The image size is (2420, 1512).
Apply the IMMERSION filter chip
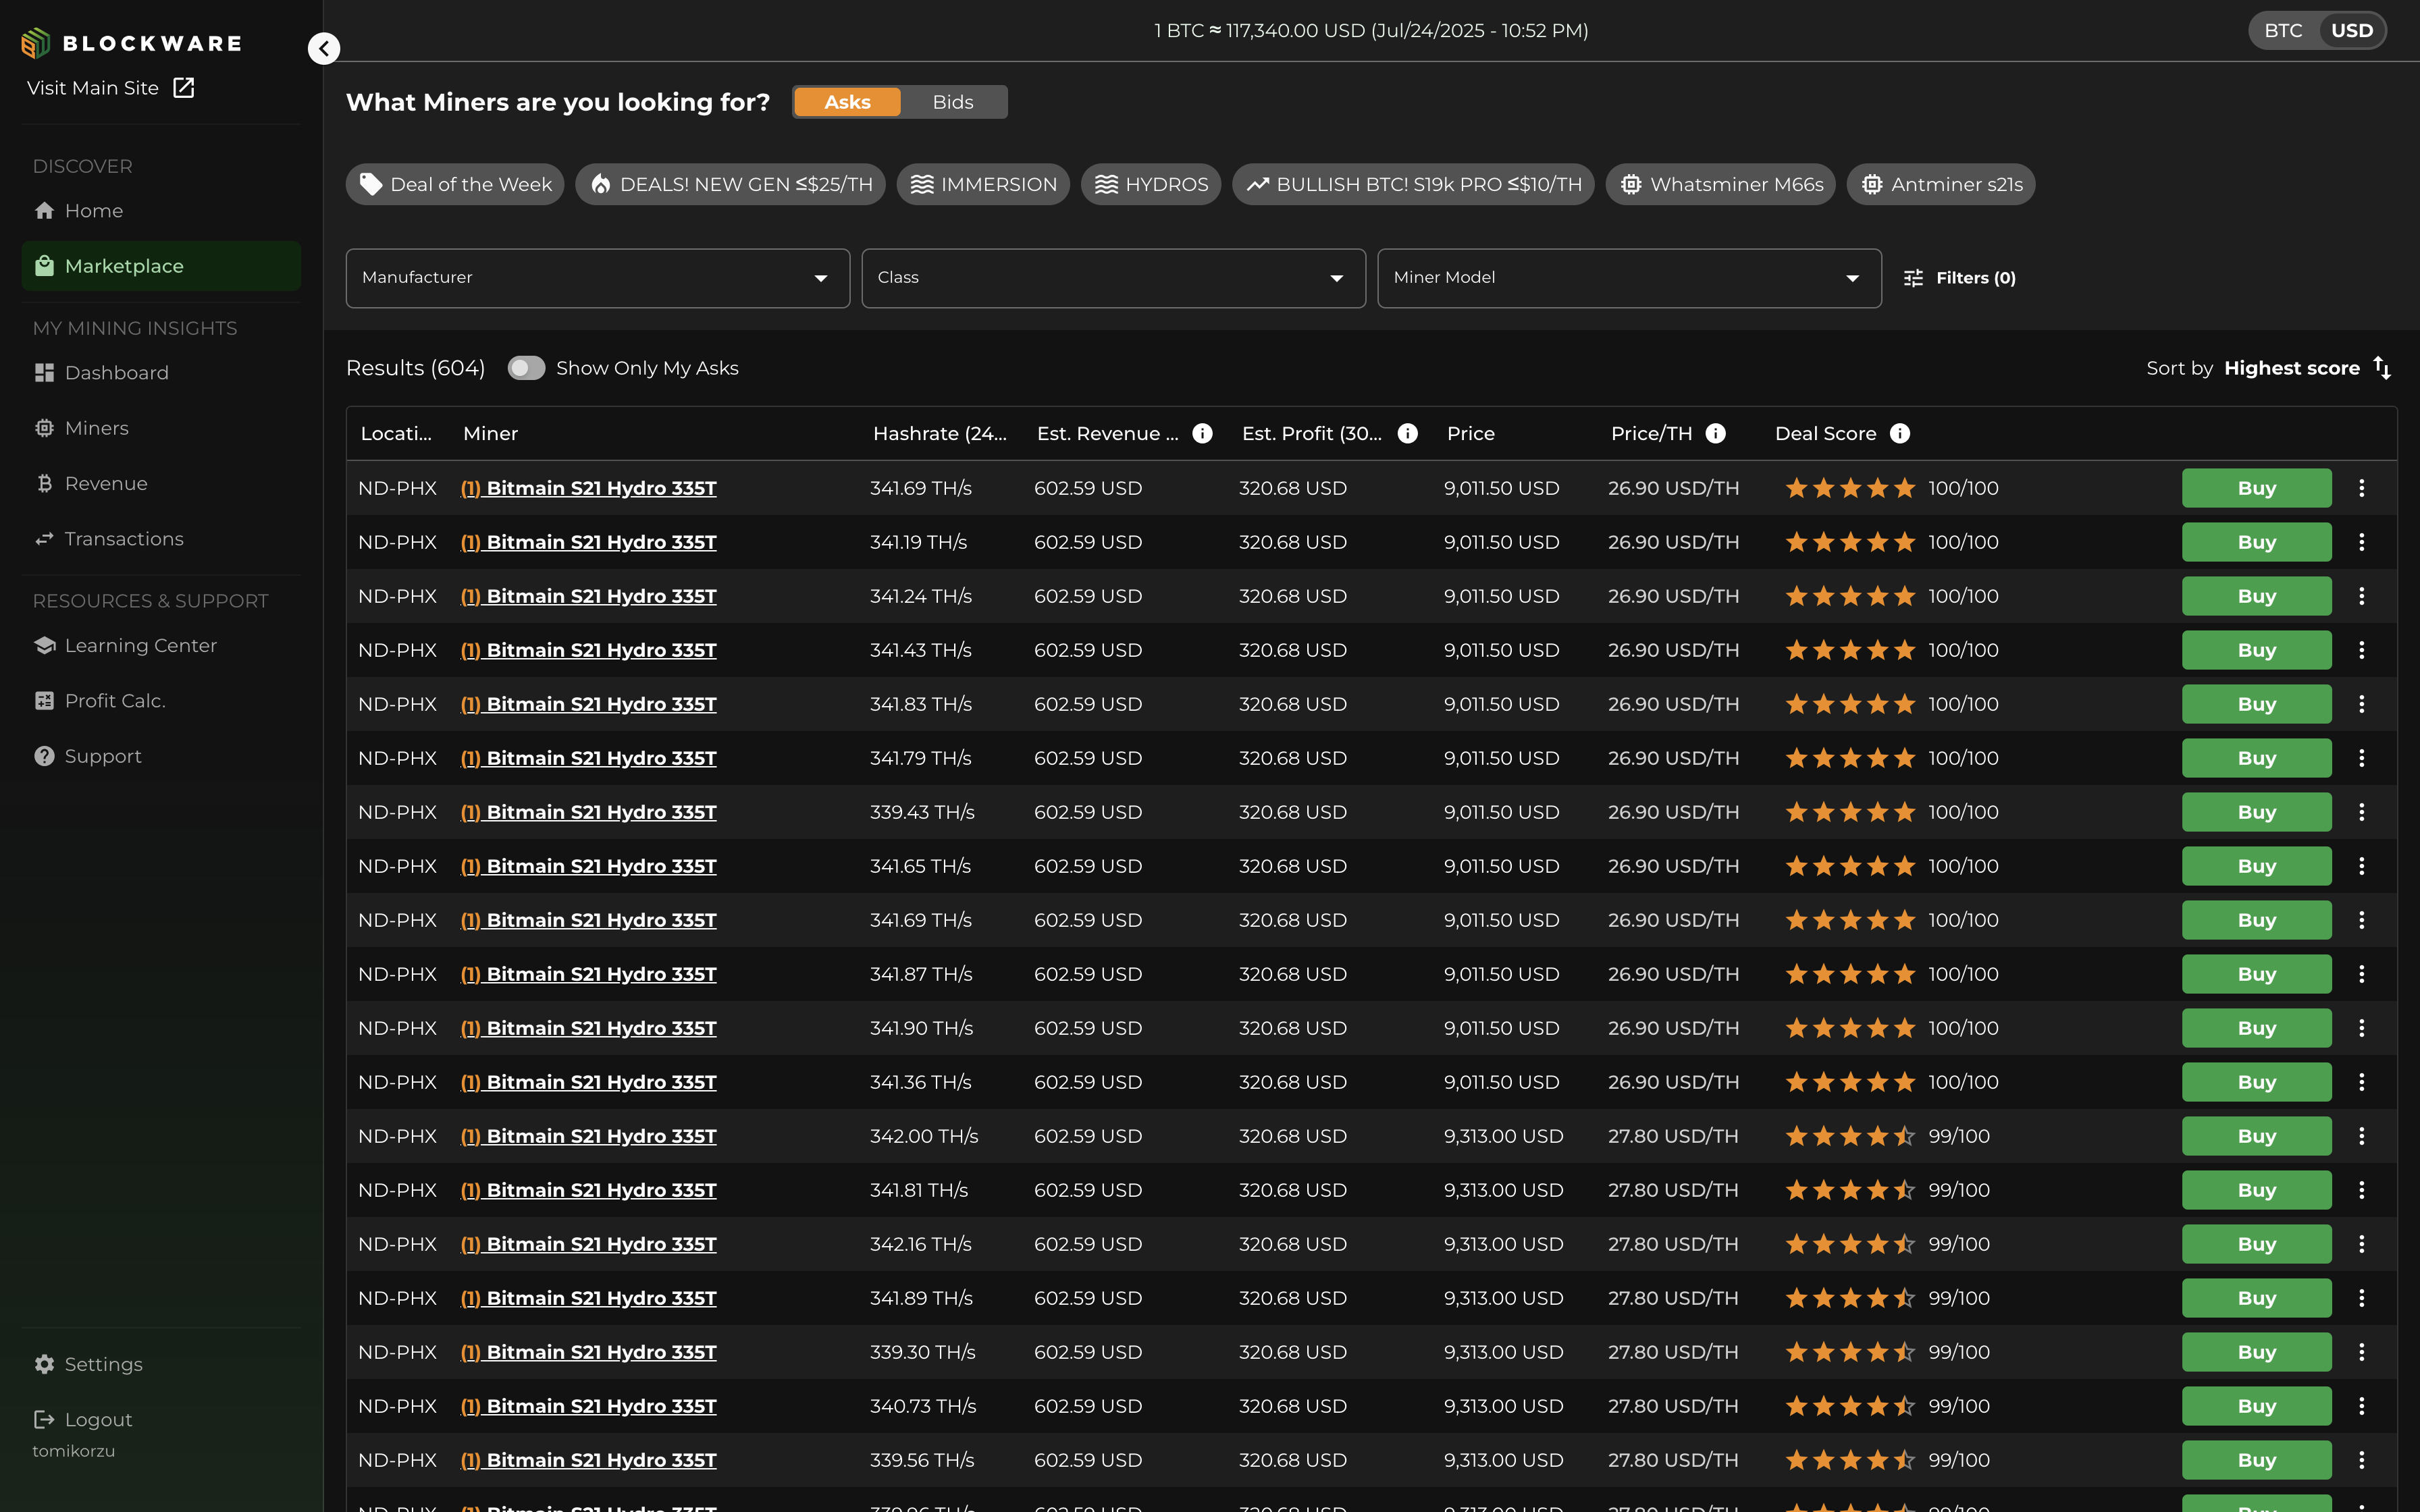click(983, 184)
